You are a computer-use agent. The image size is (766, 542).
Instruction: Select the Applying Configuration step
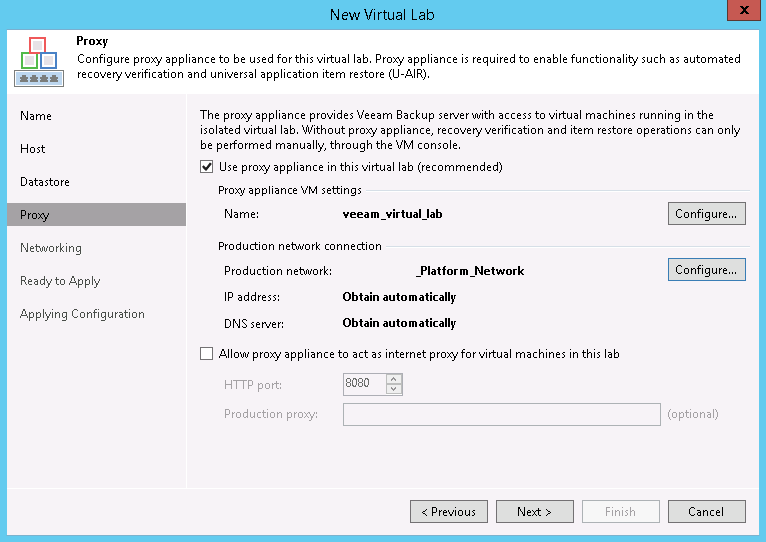[82, 314]
